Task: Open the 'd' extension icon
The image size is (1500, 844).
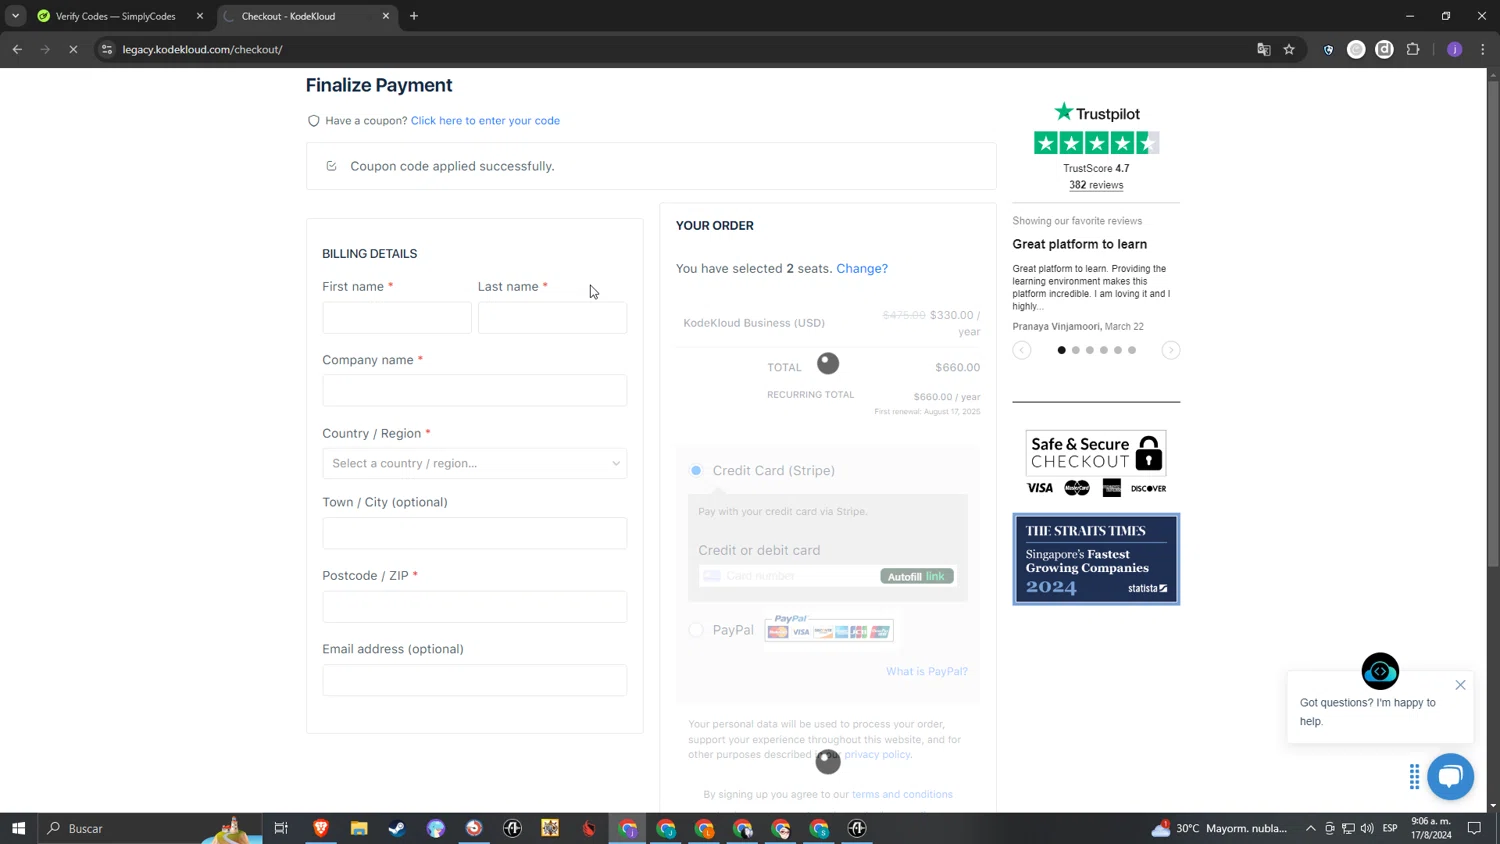Action: [x=1384, y=49]
